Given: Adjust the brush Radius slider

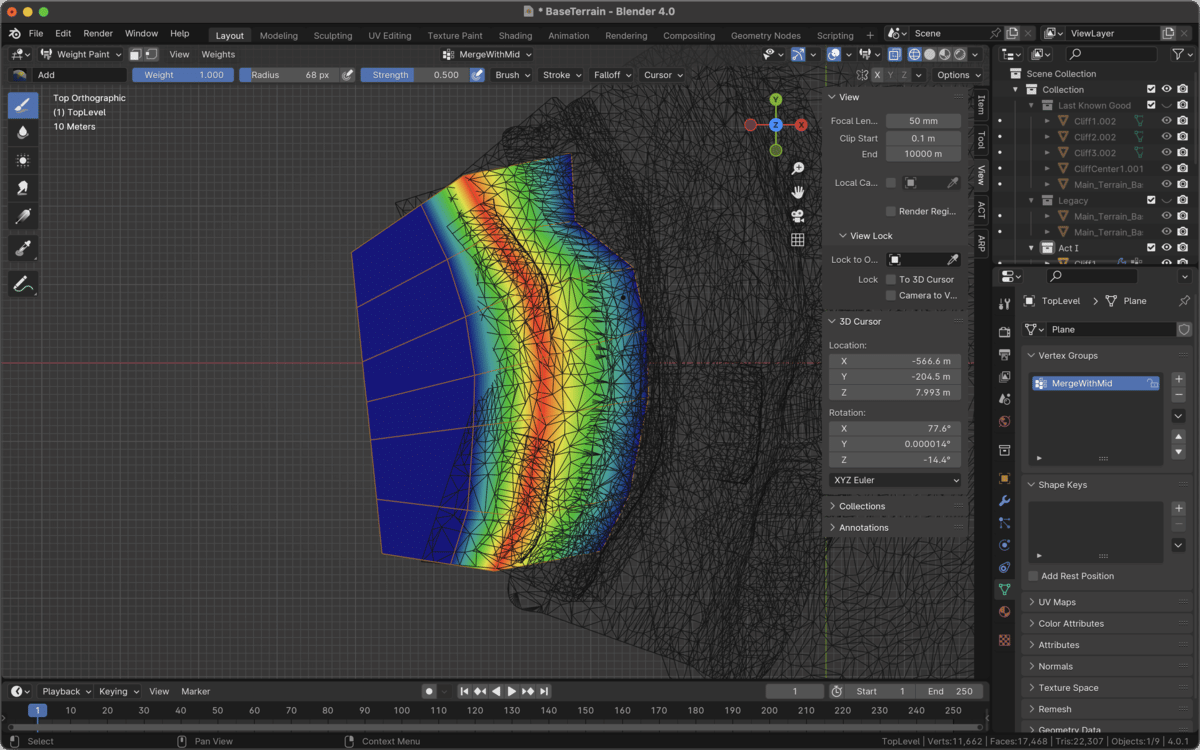Looking at the screenshot, I should (x=289, y=75).
